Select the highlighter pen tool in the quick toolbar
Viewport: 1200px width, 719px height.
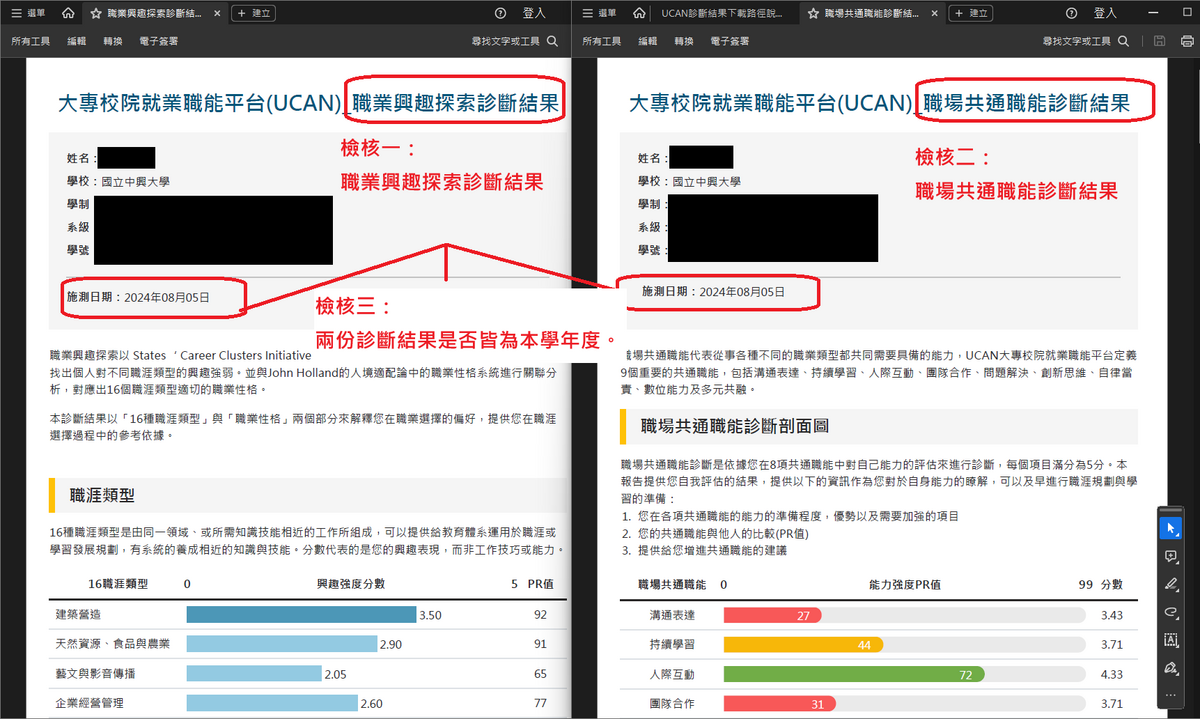(1171, 584)
